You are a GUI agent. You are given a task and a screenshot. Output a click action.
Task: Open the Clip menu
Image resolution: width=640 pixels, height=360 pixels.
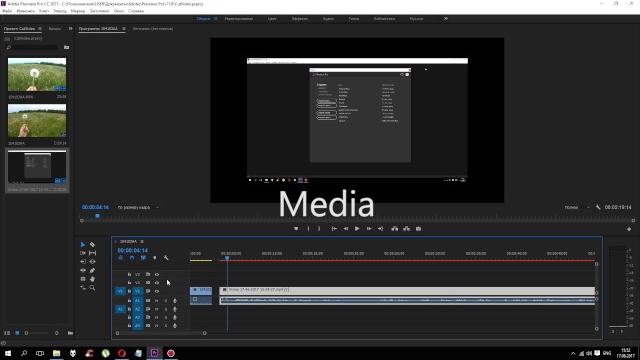point(44,11)
